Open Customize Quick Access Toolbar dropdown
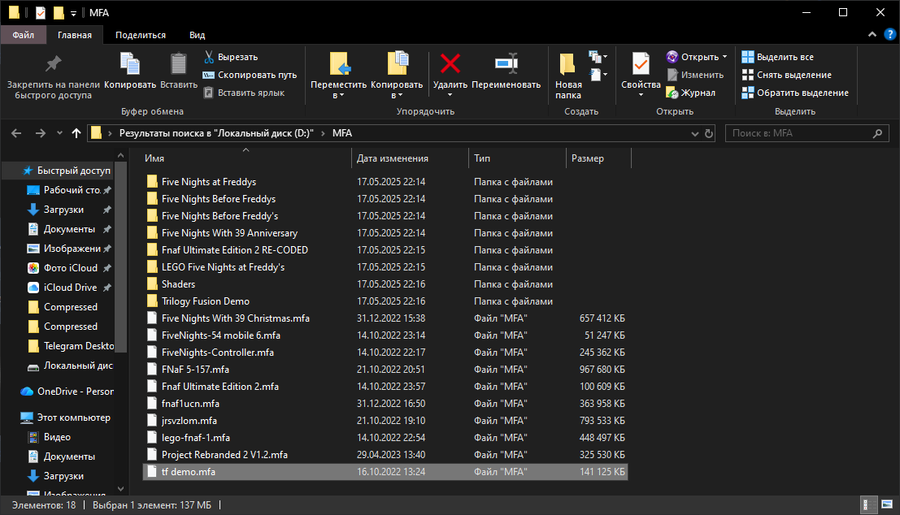 tap(73, 13)
